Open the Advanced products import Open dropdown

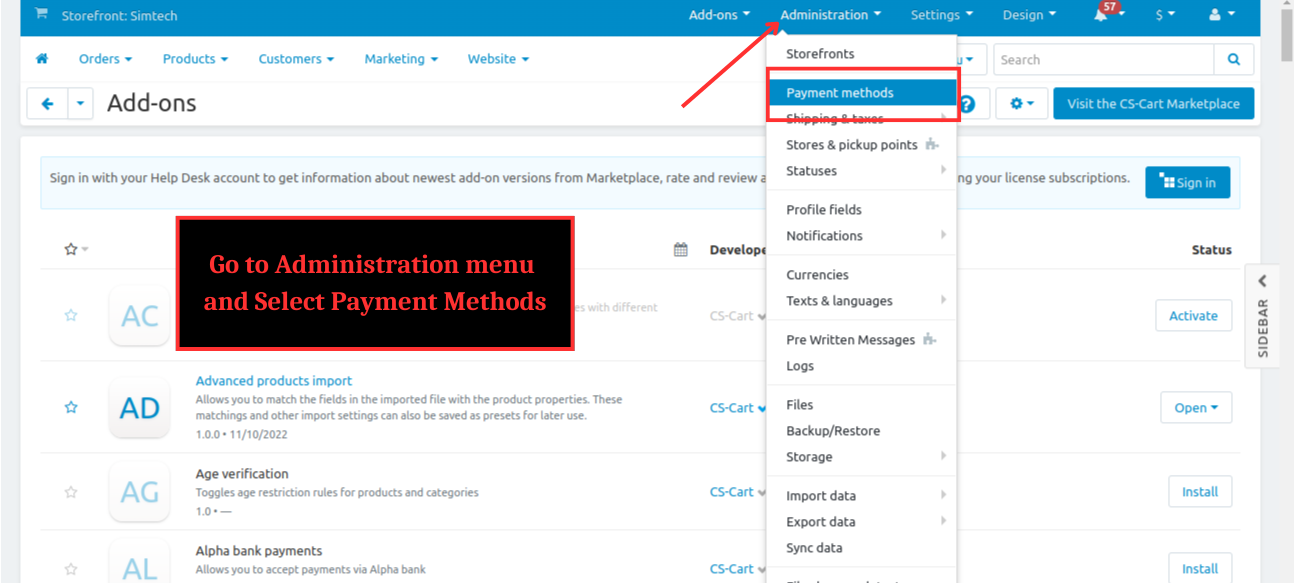[1196, 407]
